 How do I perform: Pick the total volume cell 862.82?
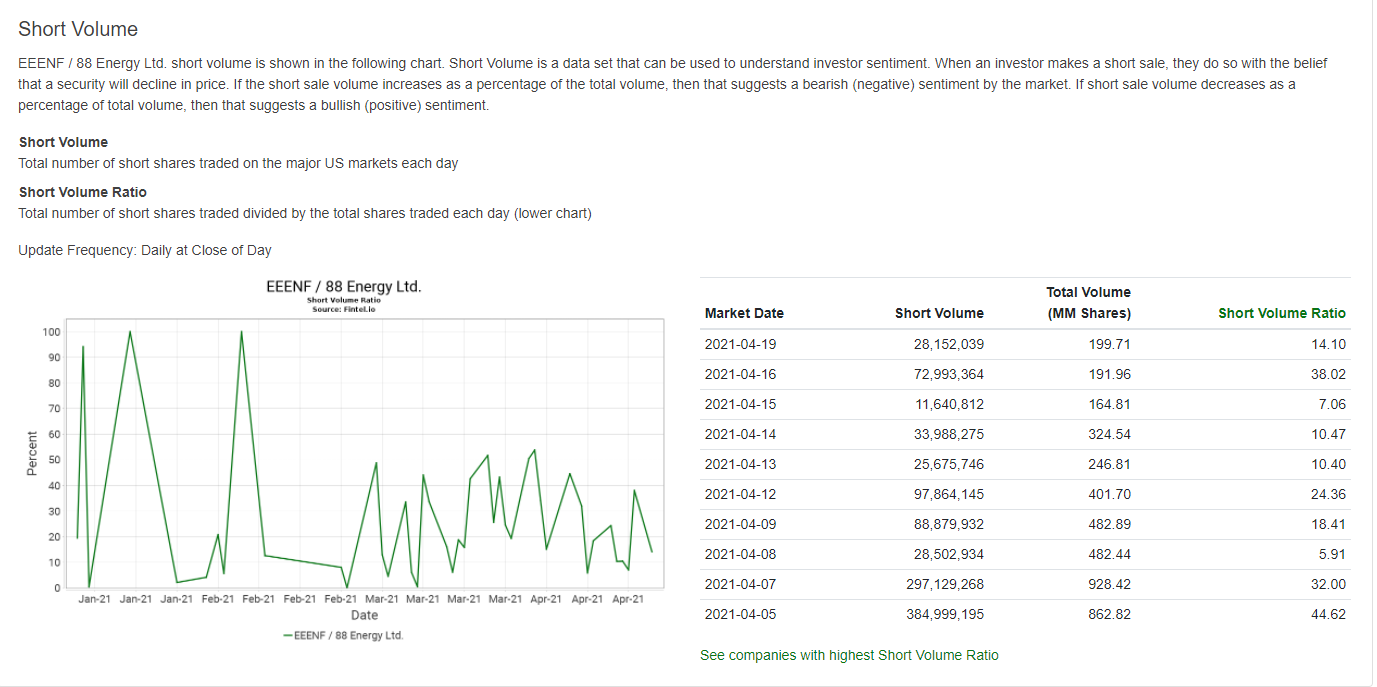[x=1110, y=614]
